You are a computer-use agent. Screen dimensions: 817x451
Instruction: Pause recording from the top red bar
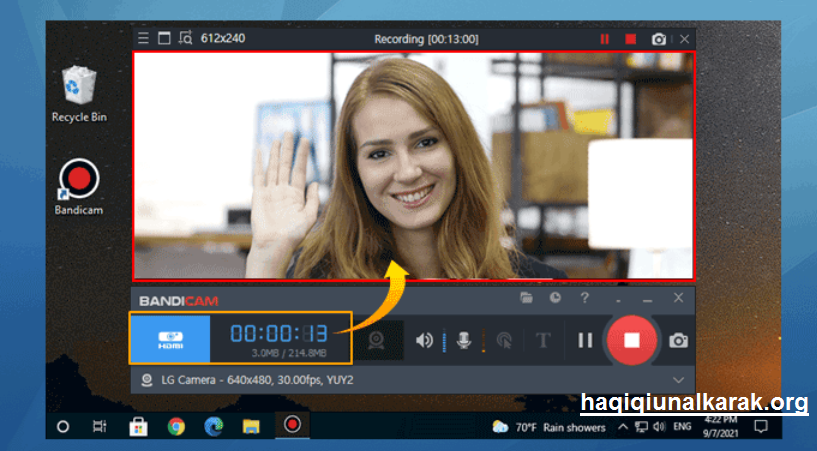[604, 39]
